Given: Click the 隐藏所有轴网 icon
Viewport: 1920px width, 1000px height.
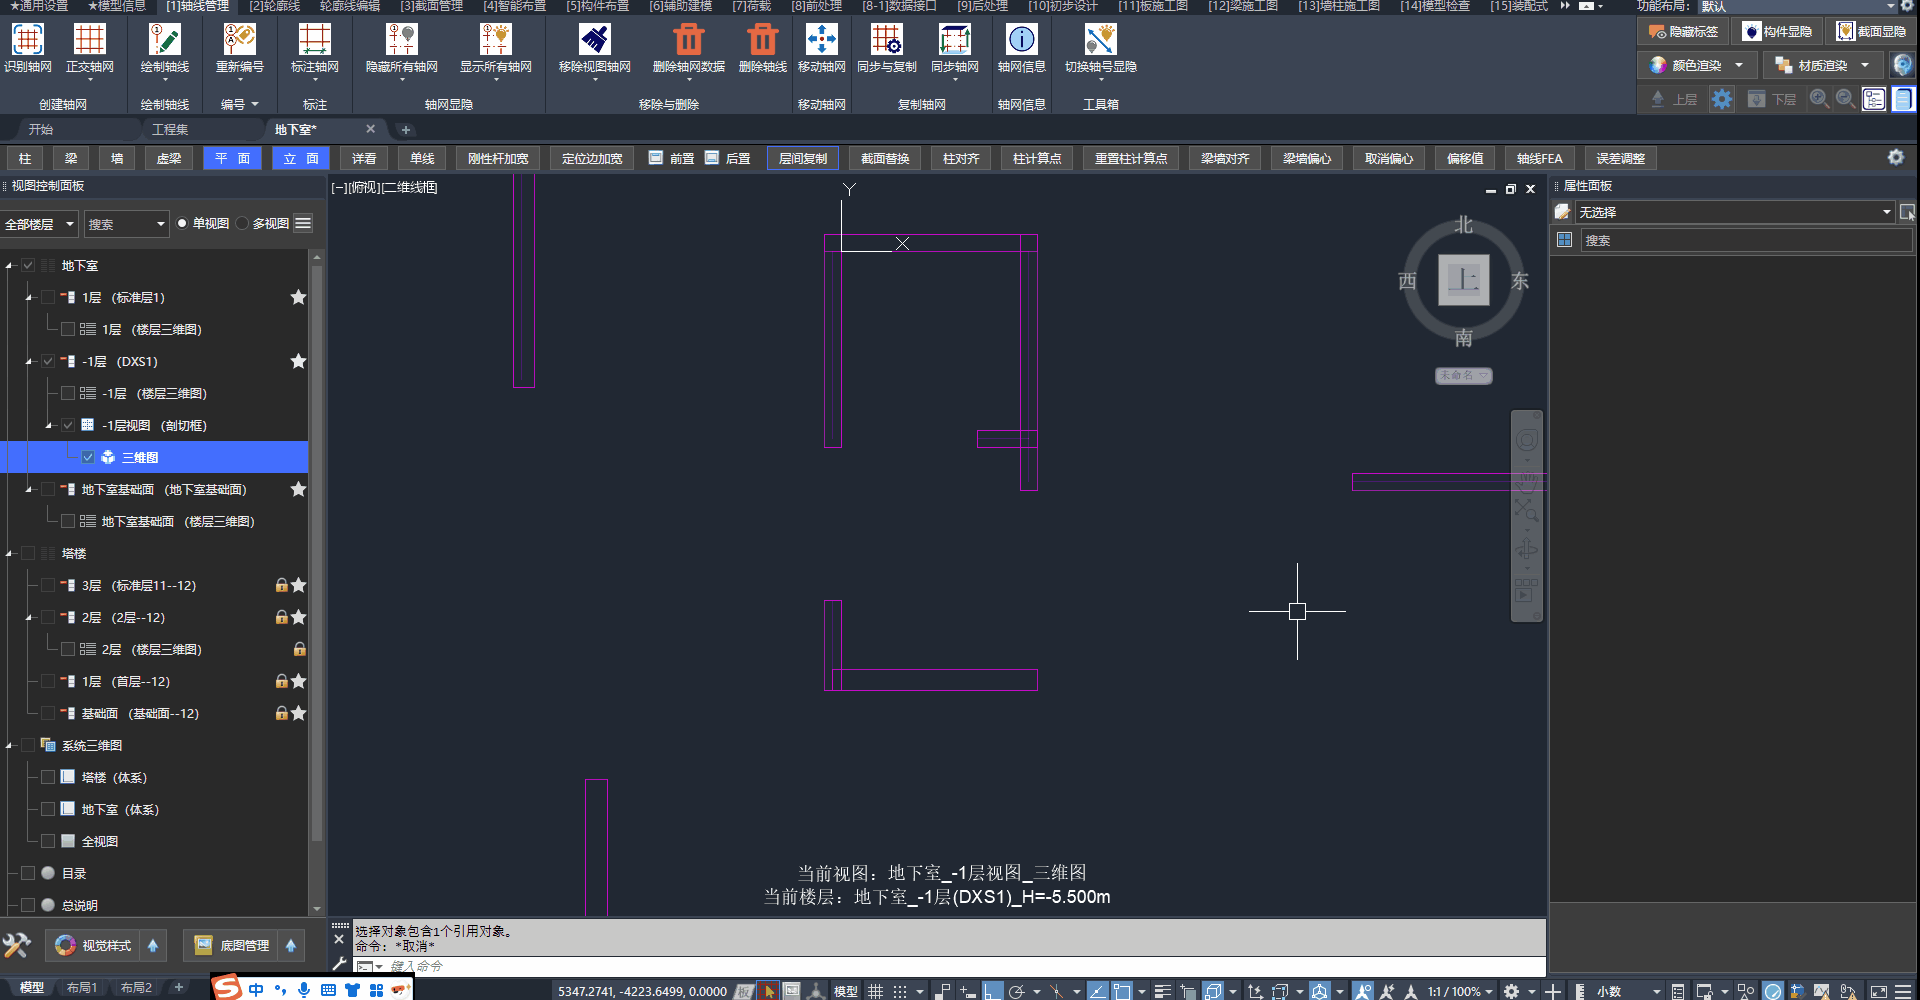Looking at the screenshot, I should 401,40.
